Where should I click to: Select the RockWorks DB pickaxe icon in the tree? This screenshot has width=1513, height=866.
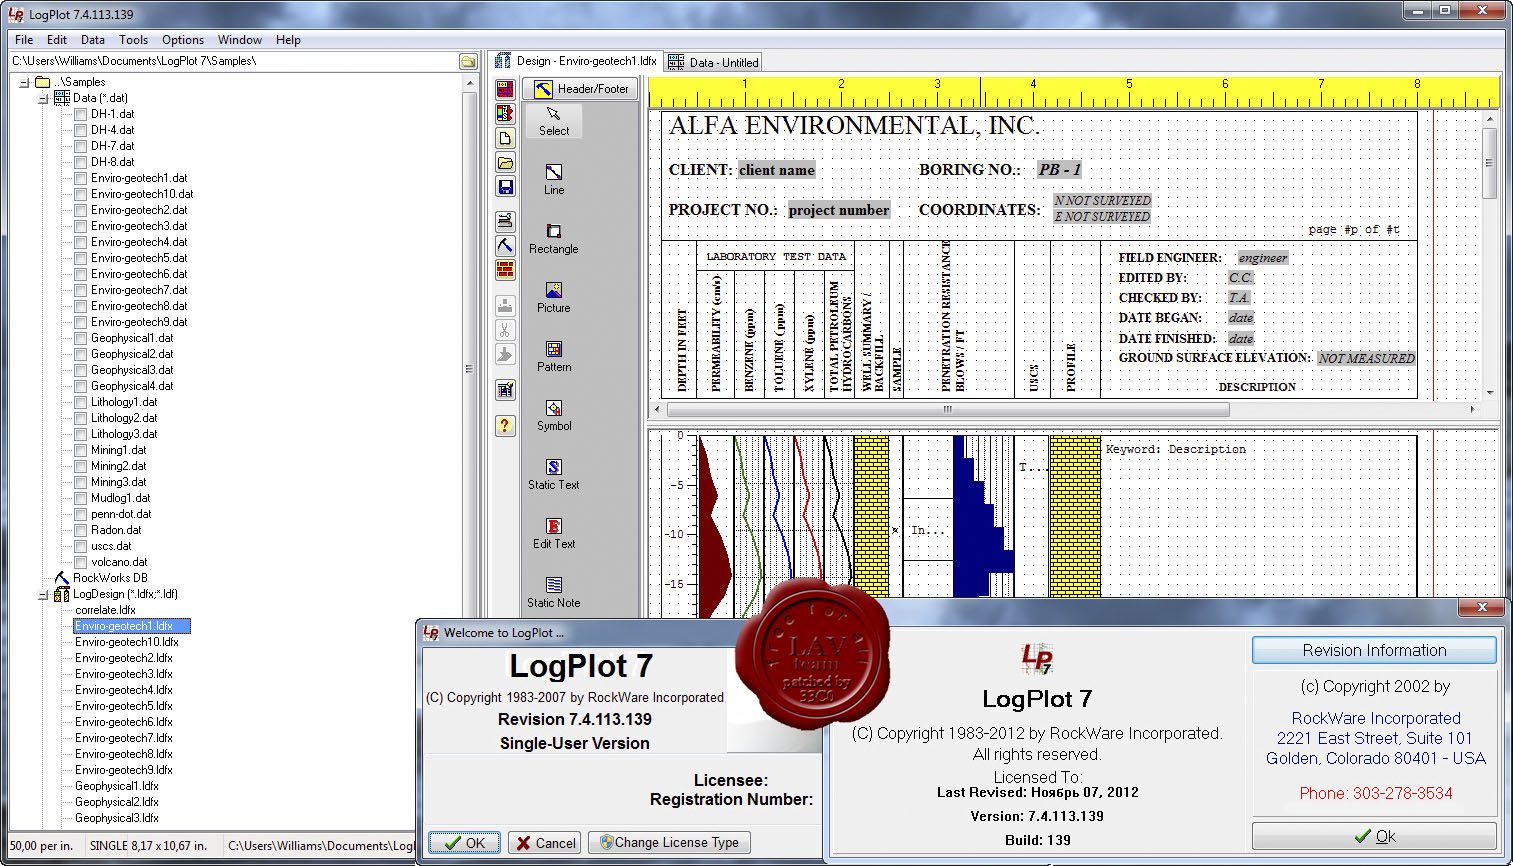coord(62,578)
